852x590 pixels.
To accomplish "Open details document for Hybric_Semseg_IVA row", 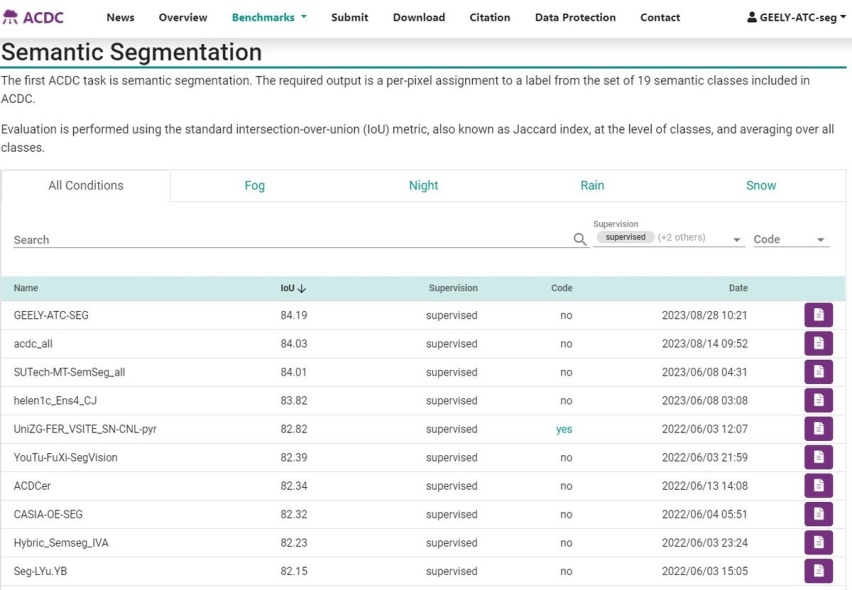I will [818, 543].
